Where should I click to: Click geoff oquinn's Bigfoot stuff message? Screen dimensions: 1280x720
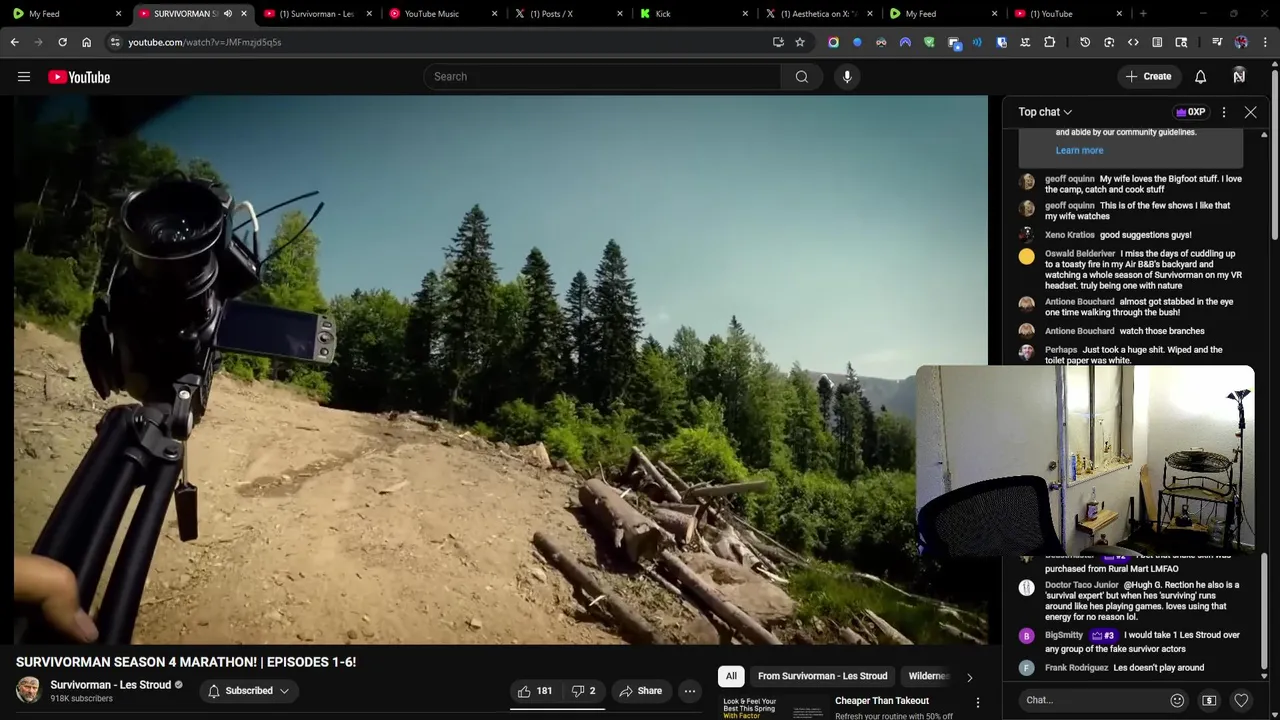click(x=1143, y=184)
